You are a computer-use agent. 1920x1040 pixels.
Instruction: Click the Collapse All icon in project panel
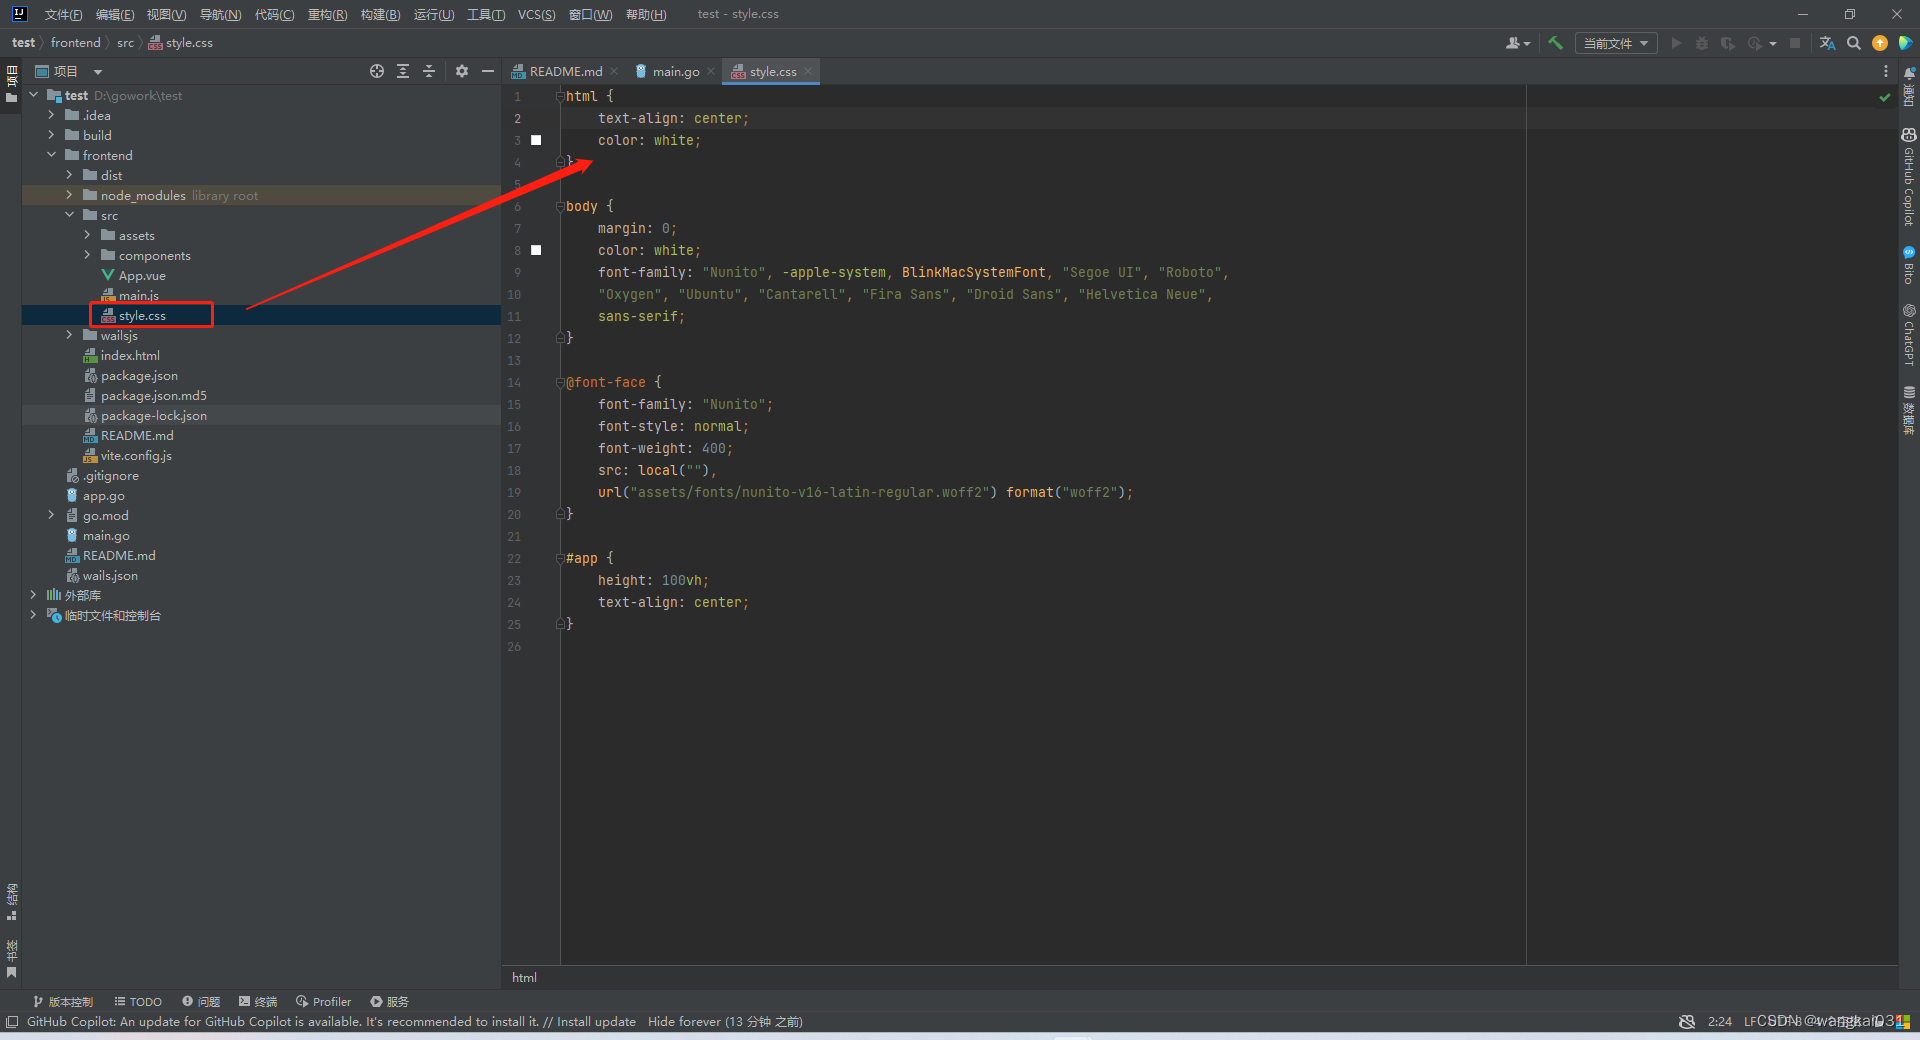click(429, 71)
